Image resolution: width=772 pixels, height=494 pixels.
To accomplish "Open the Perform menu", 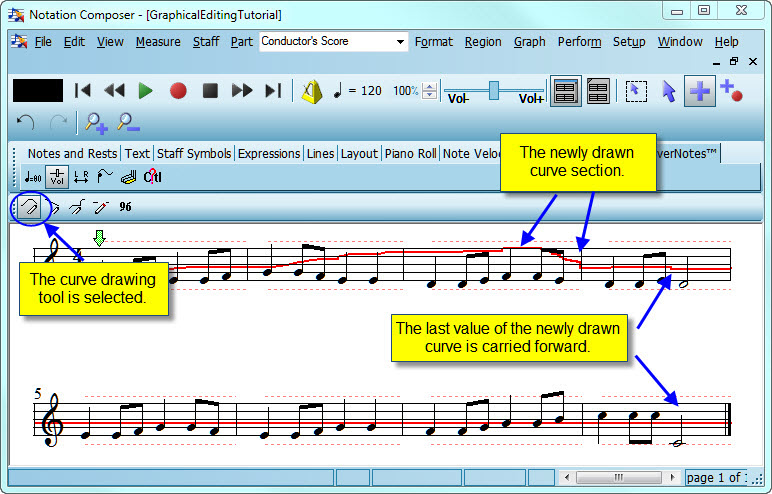I will coord(579,42).
